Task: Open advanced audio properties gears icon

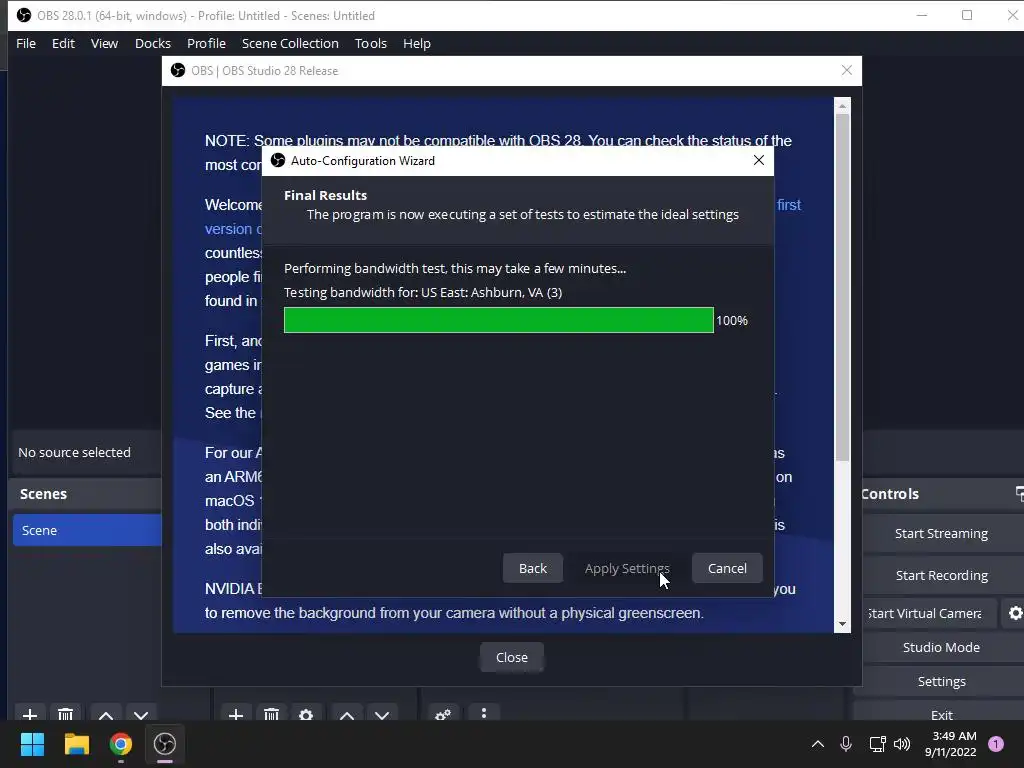Action: point(443,714)
